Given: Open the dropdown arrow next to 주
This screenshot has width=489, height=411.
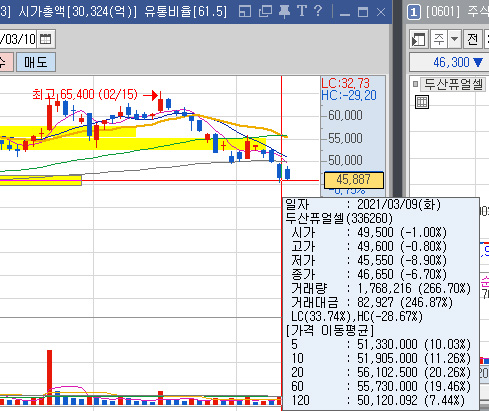Looking at the screenshot, I should (x=454, y=40).
